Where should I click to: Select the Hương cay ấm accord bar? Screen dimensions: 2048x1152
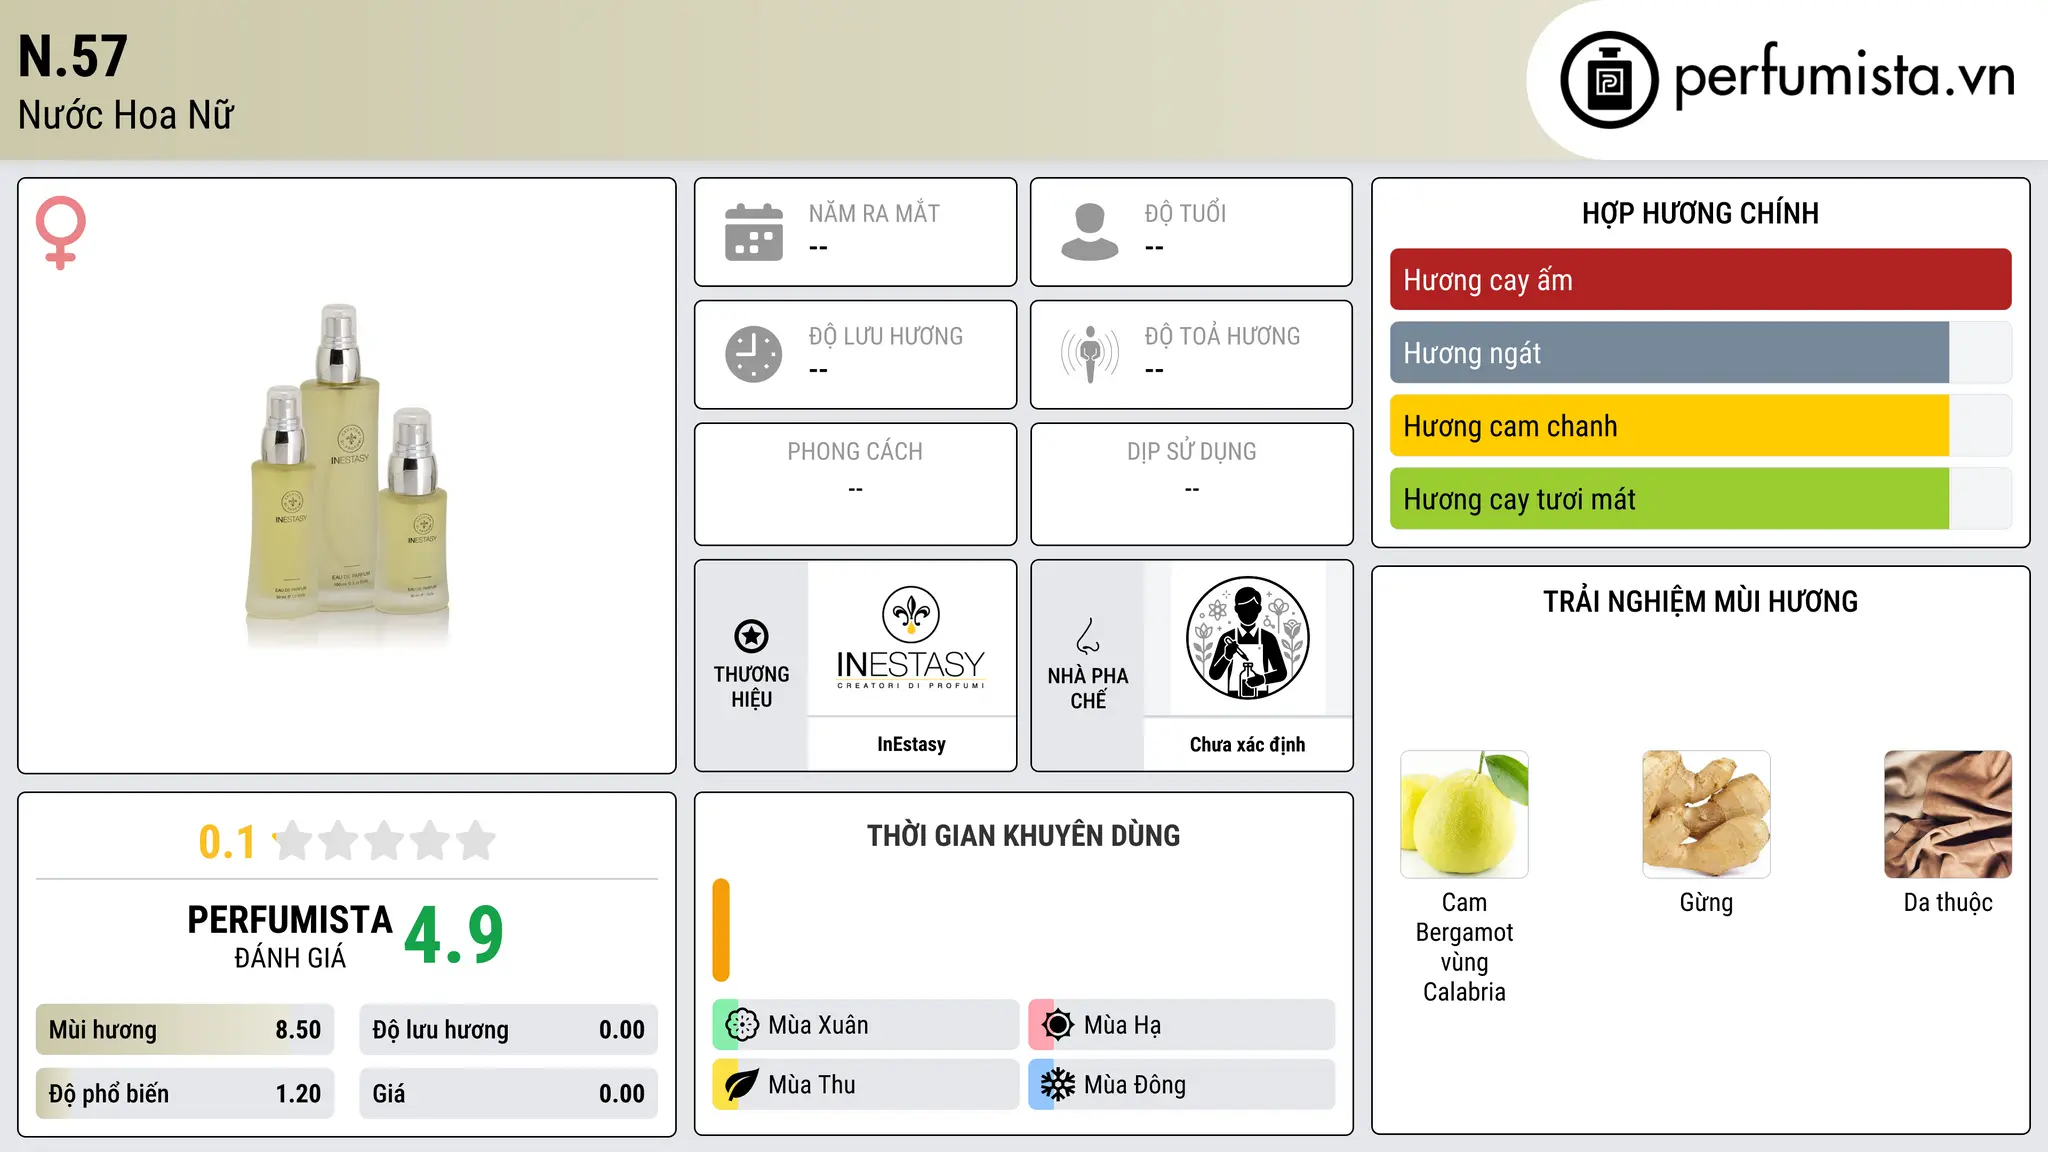point(1700,280)
